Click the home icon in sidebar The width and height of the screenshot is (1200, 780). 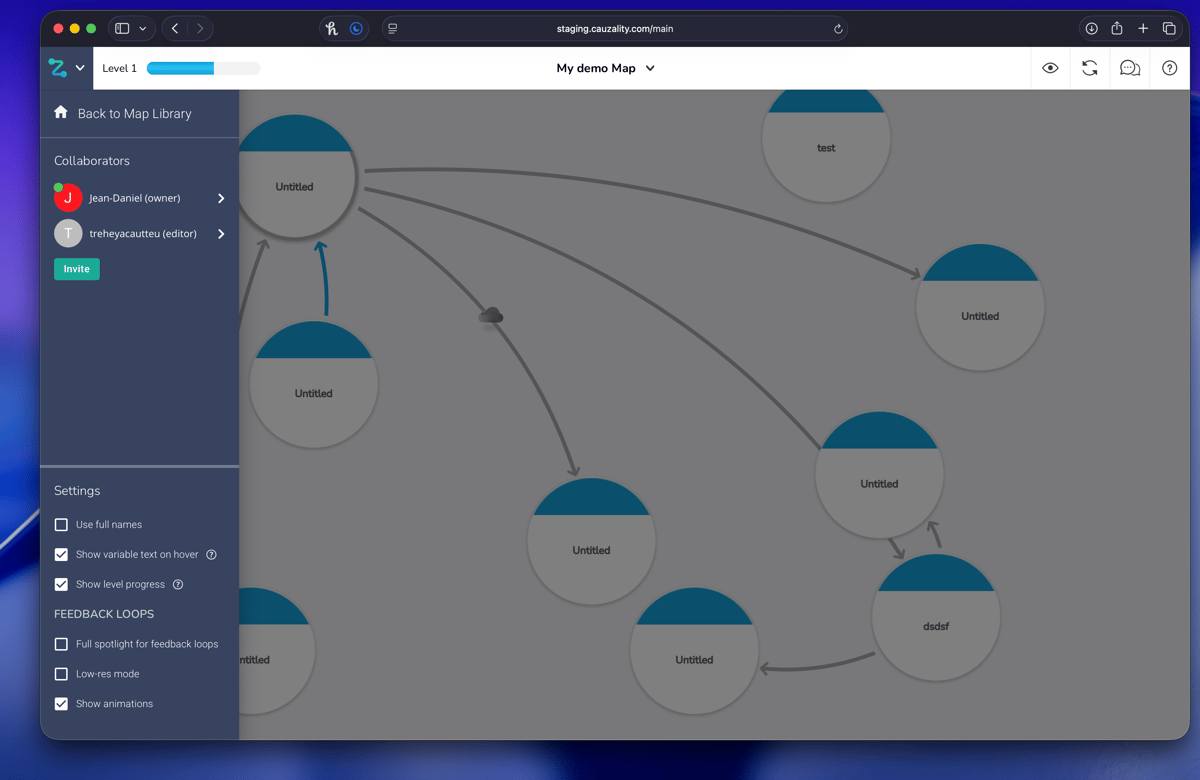tap(61, 113)
